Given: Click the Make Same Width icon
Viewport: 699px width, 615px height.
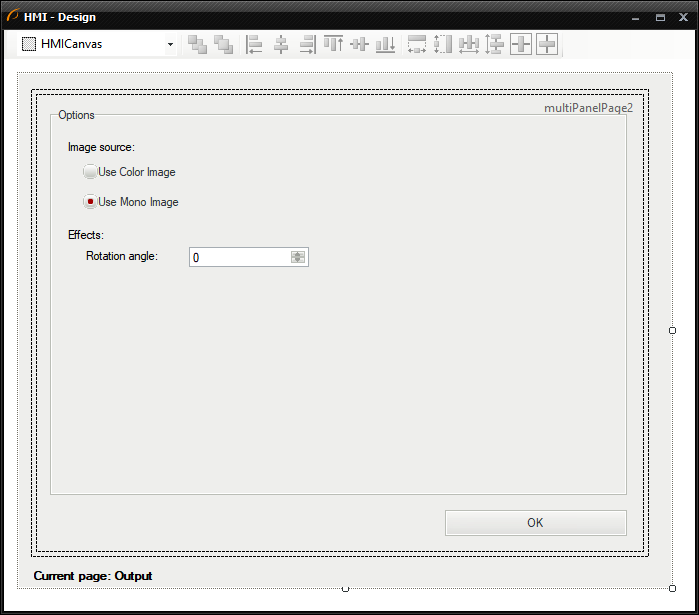Looking at the screenshot, I should point(417,44).
